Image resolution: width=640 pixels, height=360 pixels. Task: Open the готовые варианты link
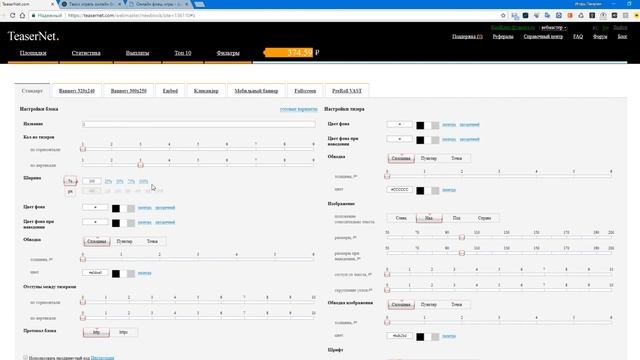click(298, 109)
